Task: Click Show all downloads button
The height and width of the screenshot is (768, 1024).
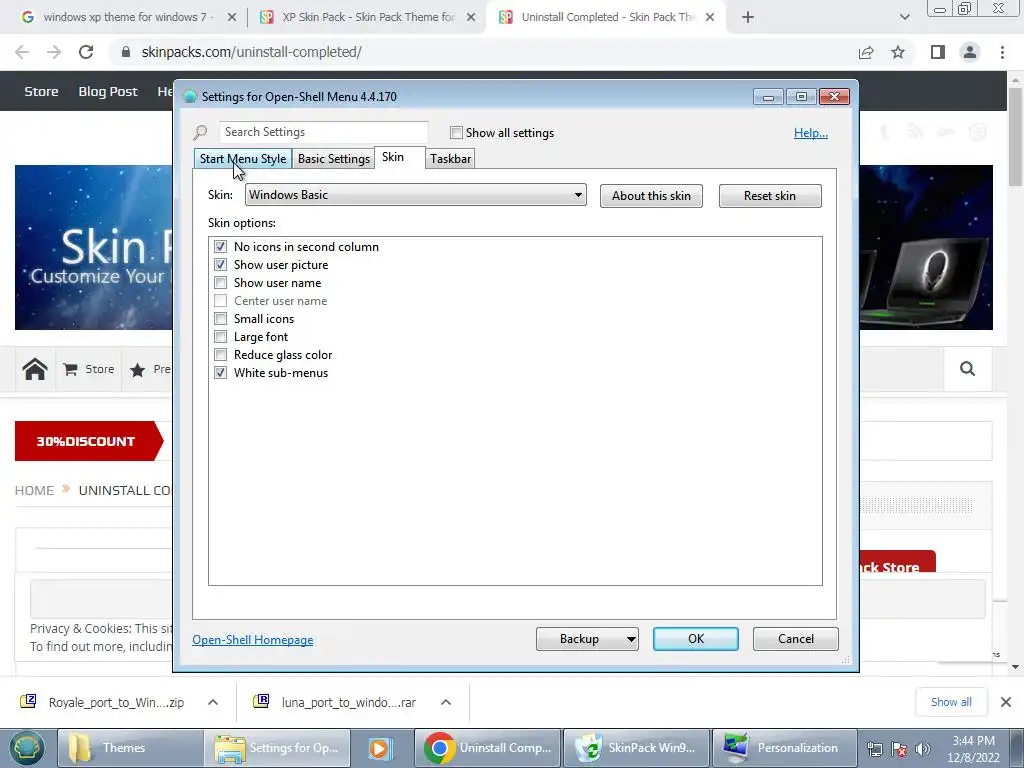Action: [x=951, y=702]
